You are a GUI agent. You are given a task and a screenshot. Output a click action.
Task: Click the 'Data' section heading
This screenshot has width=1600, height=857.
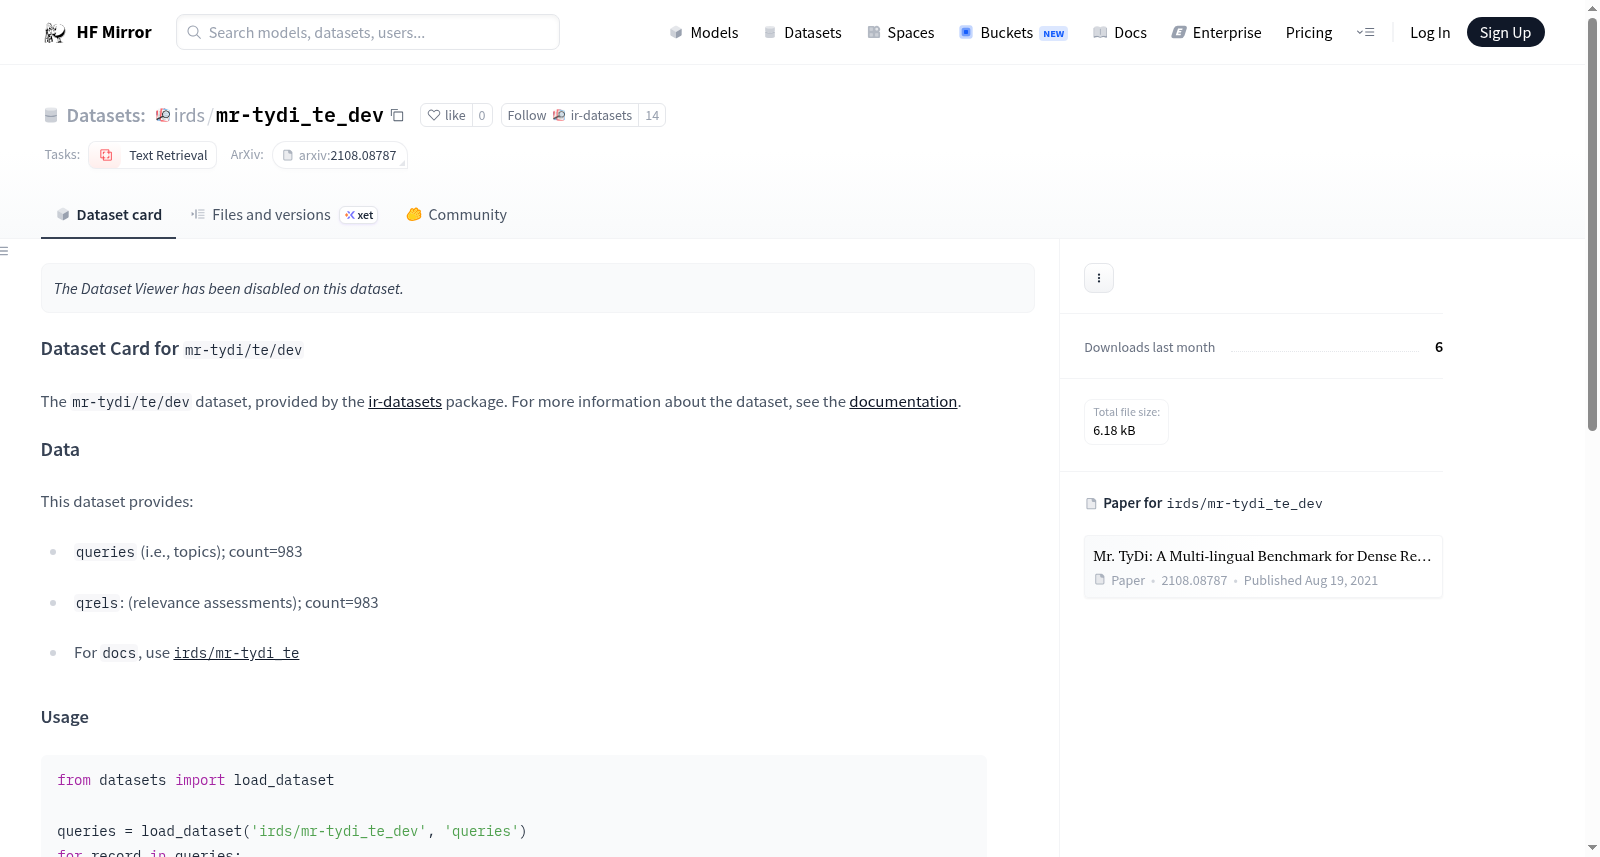pos(60,450)
